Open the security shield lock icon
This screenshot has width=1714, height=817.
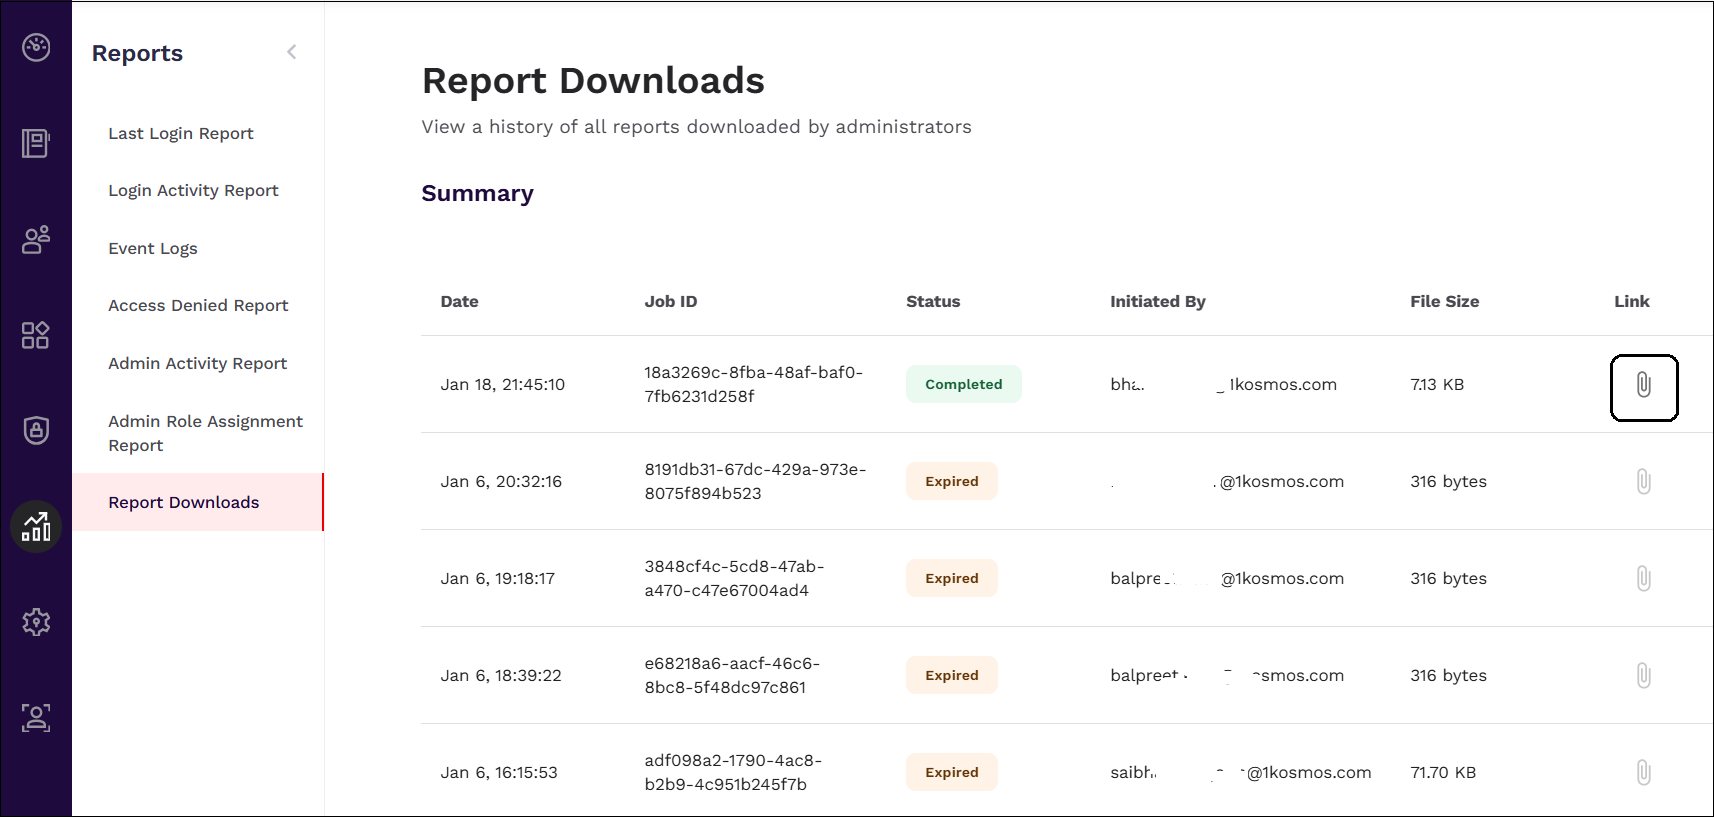click(x=36, y=430)
